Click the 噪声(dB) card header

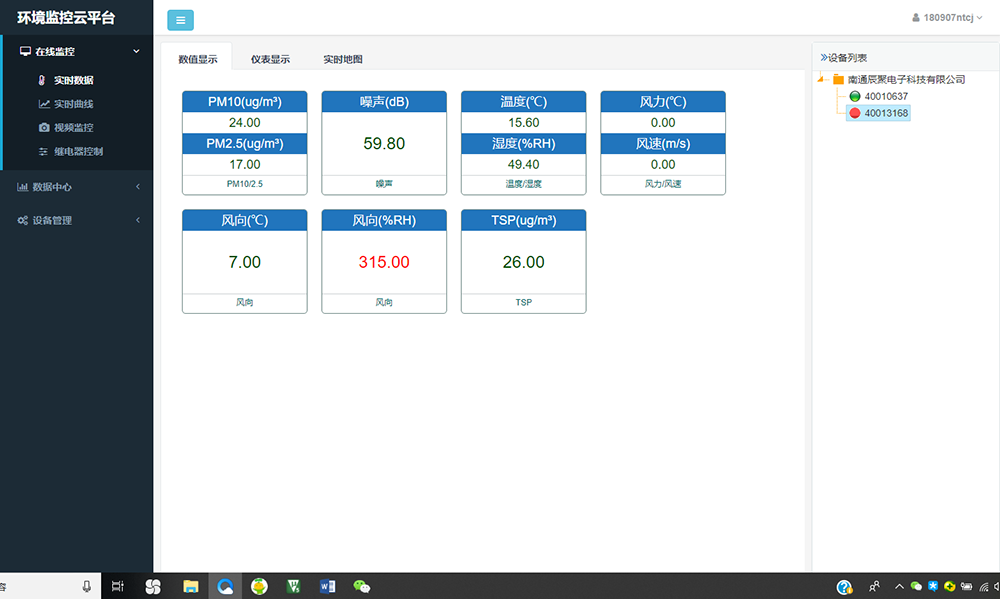coord(384,101)
